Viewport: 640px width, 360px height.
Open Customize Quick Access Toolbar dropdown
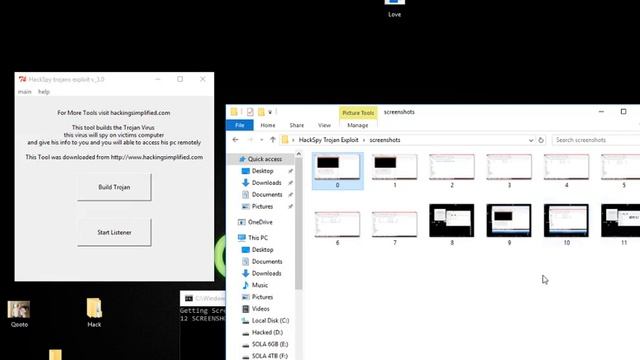tap(270, 112)
